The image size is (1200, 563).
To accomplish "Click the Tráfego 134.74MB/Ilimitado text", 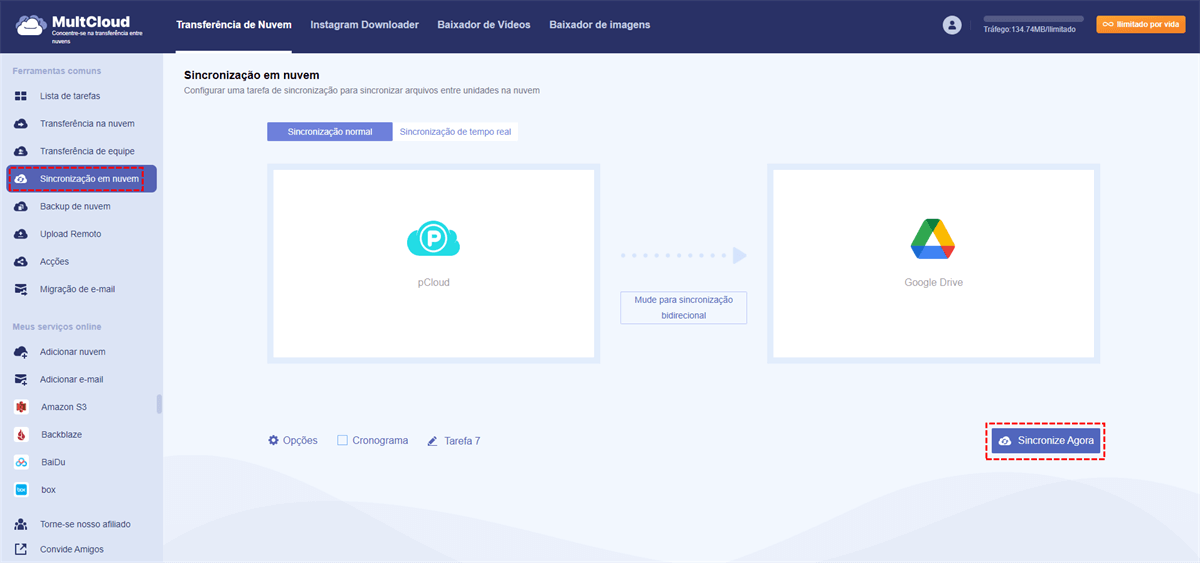I will [1029, 30].
